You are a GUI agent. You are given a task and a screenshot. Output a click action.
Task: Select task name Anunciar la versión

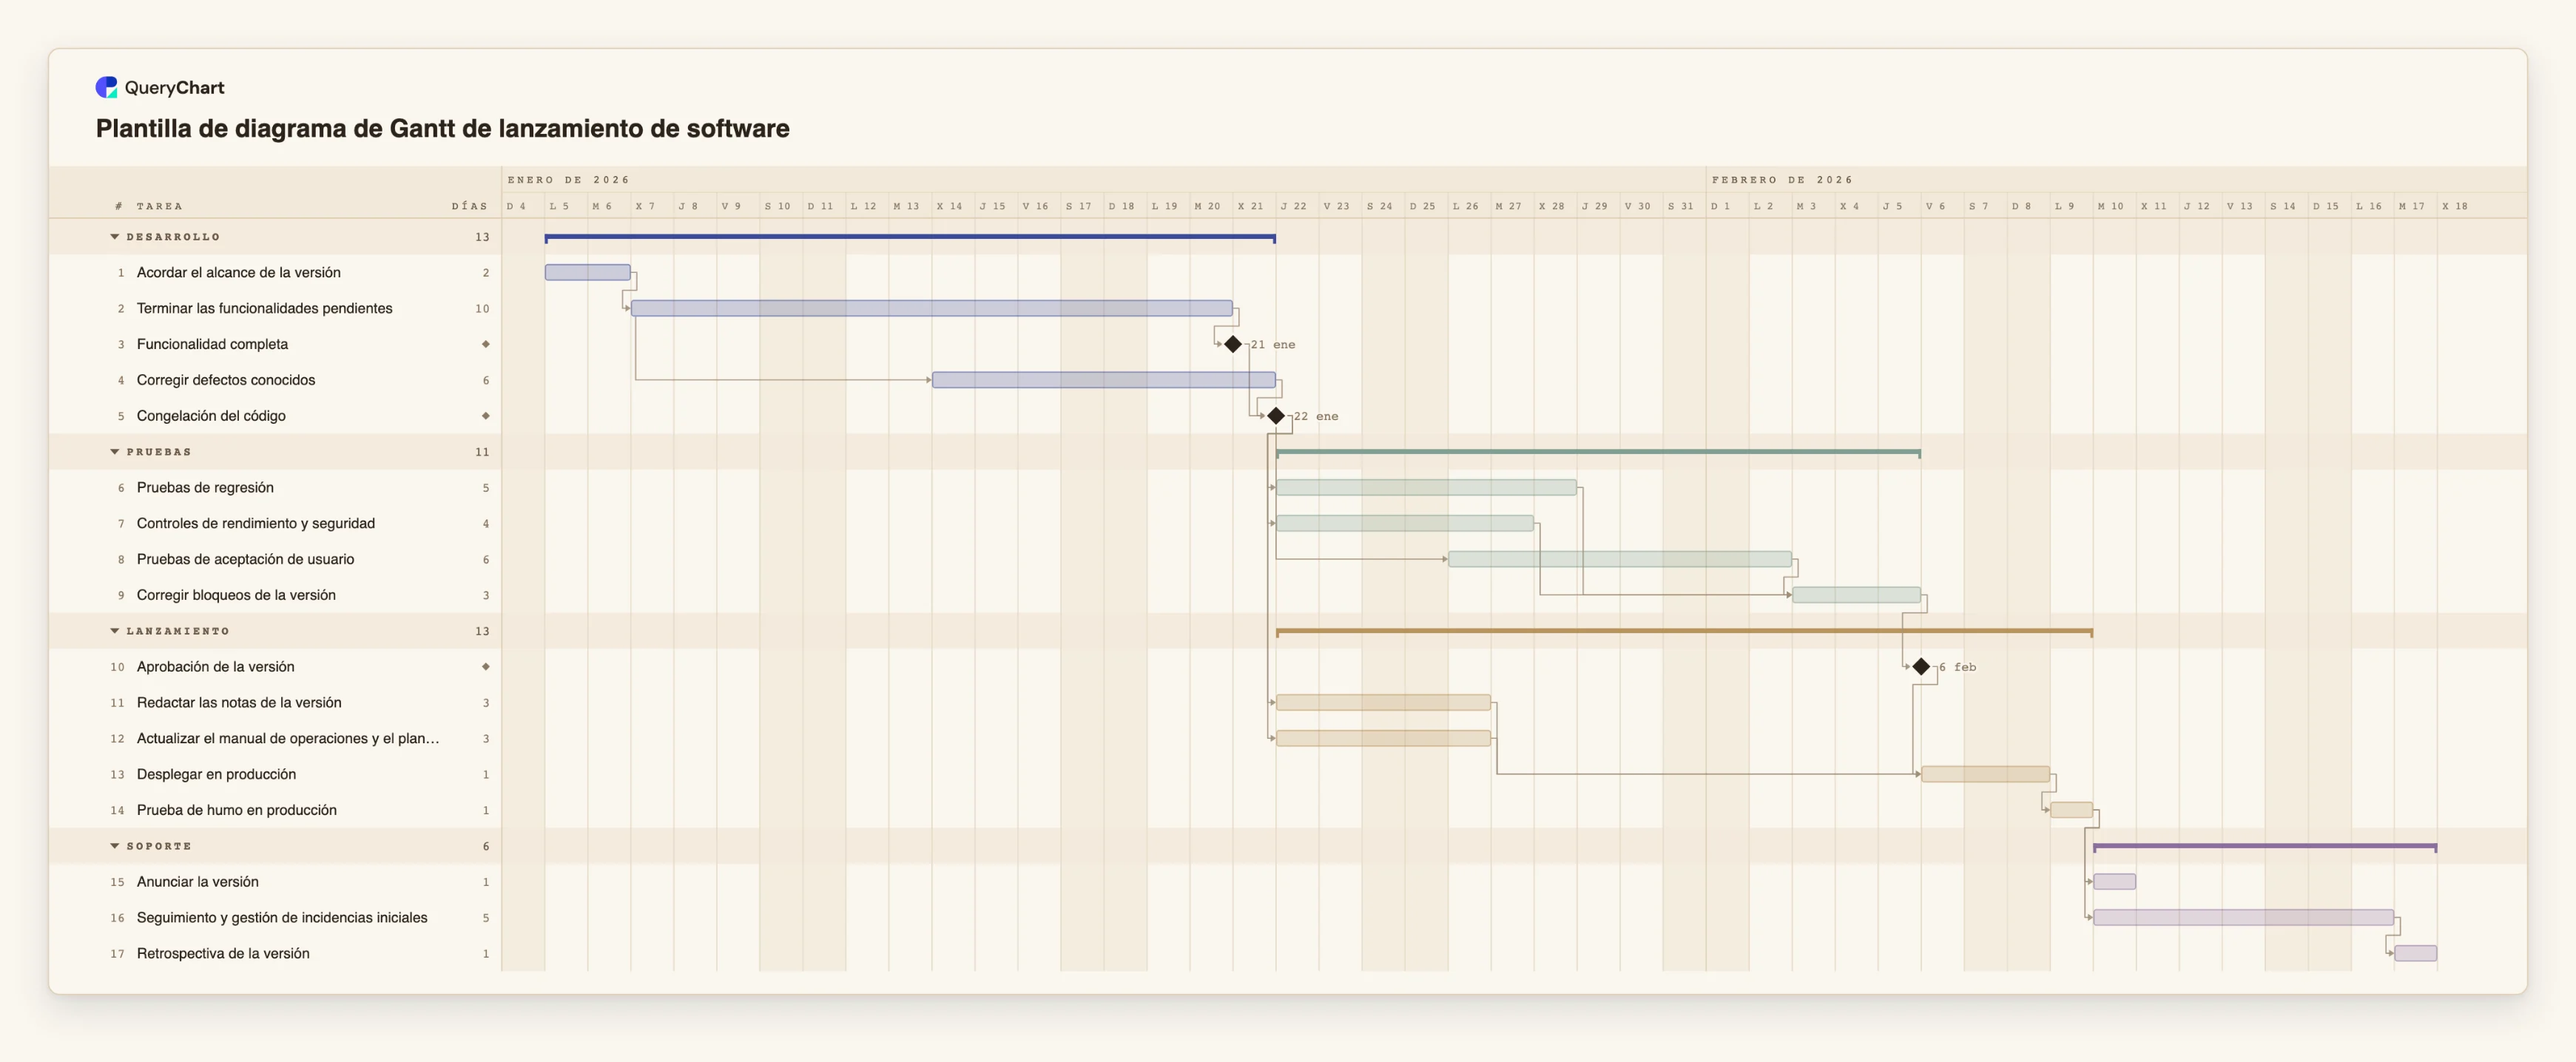coord(197,882)
